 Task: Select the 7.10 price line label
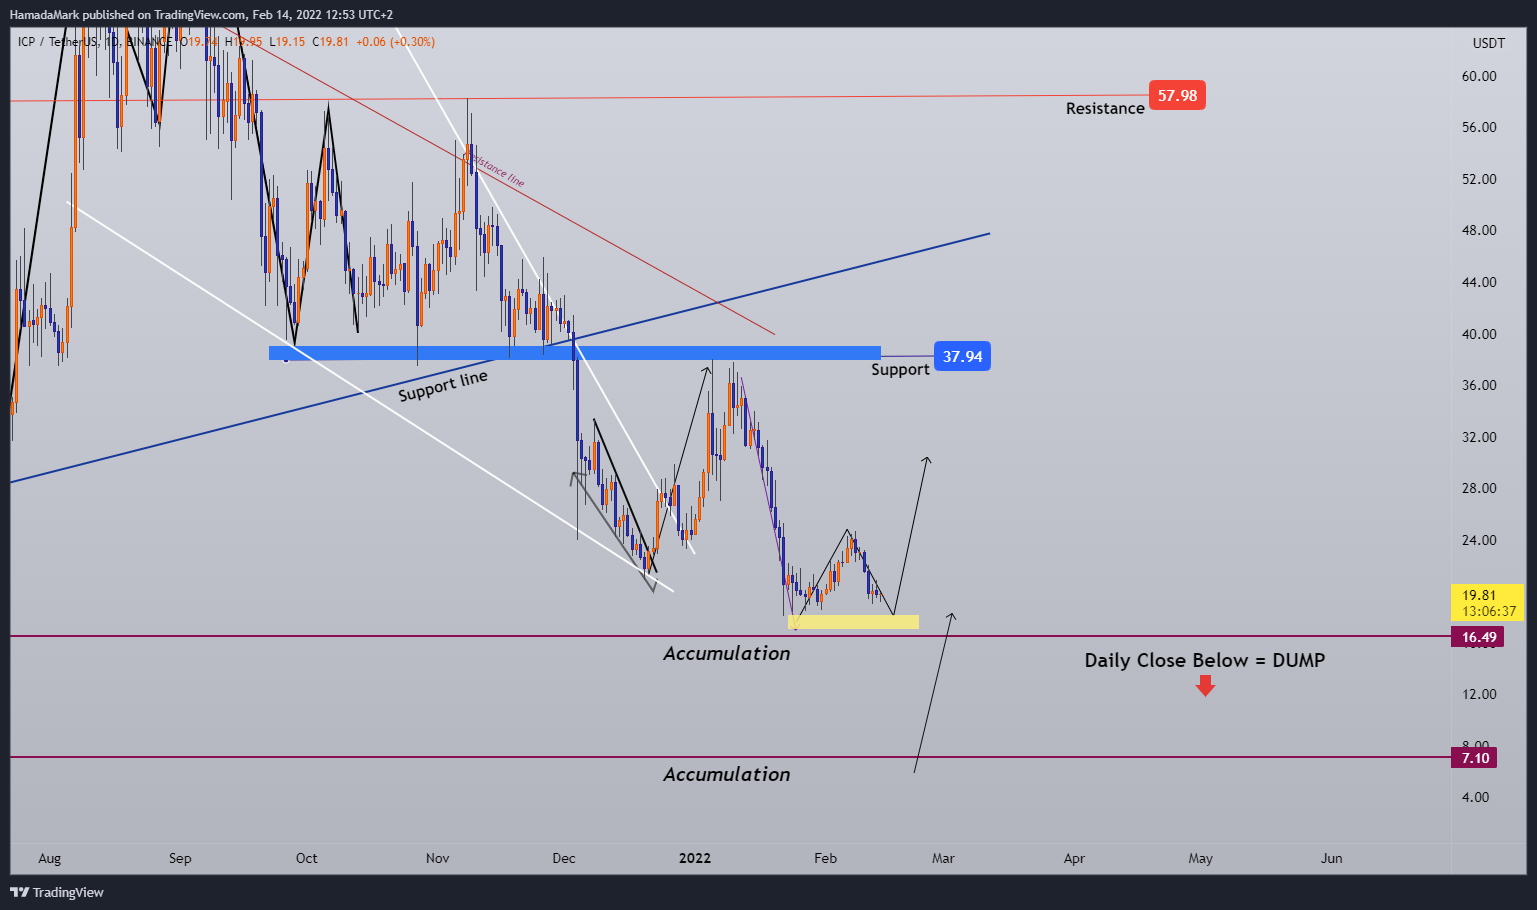coord(1475,758)
